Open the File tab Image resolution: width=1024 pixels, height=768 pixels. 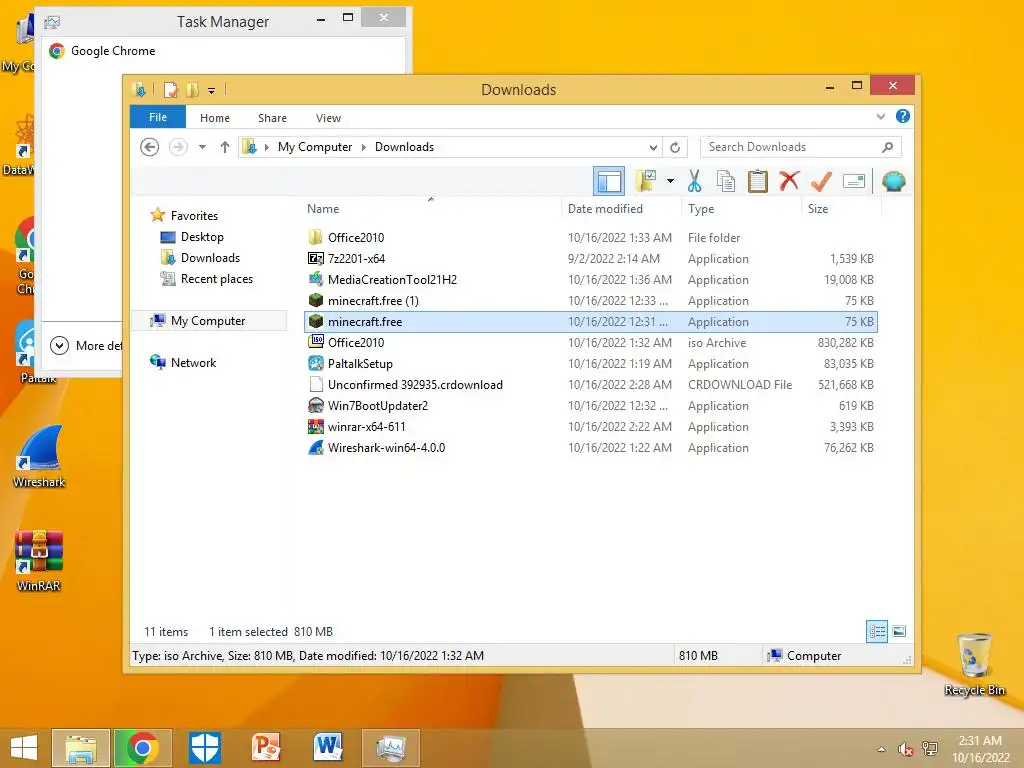pos(158,117)
